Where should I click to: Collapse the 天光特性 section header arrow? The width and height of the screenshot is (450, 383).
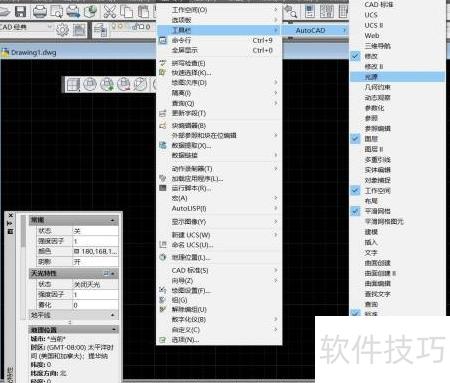[x=113, y=274]
